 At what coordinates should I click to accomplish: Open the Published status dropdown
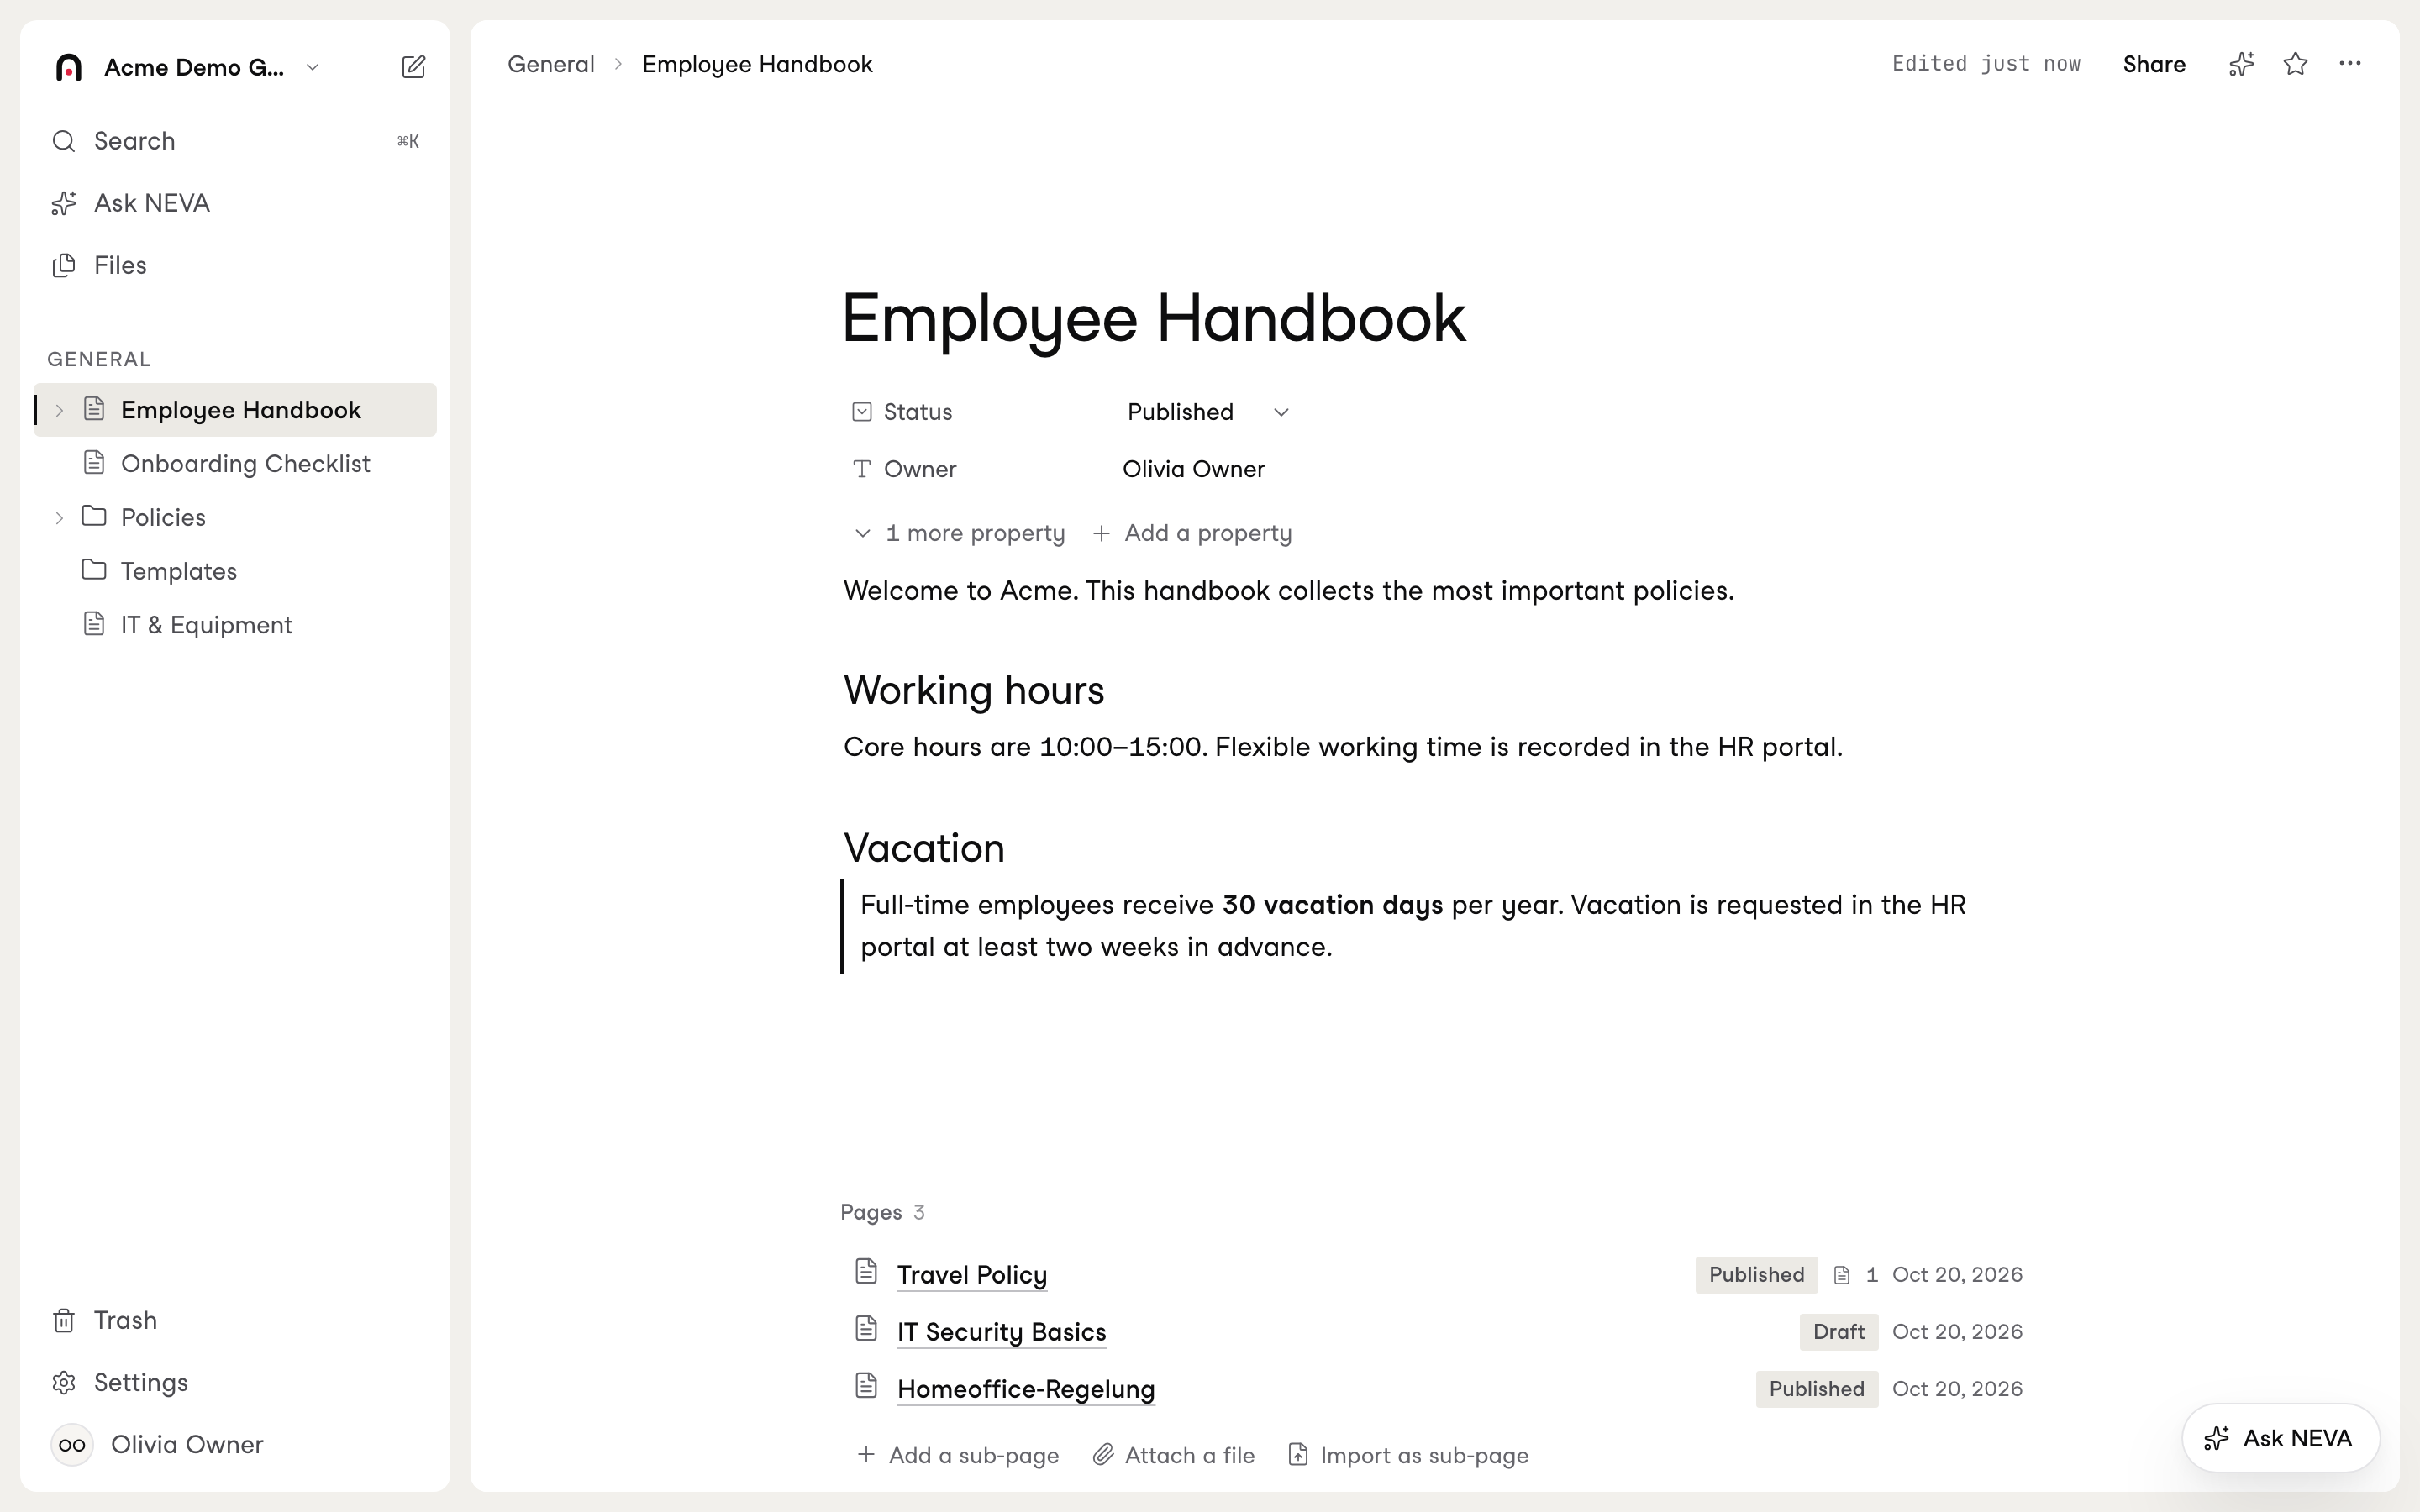pos(1208,412)
